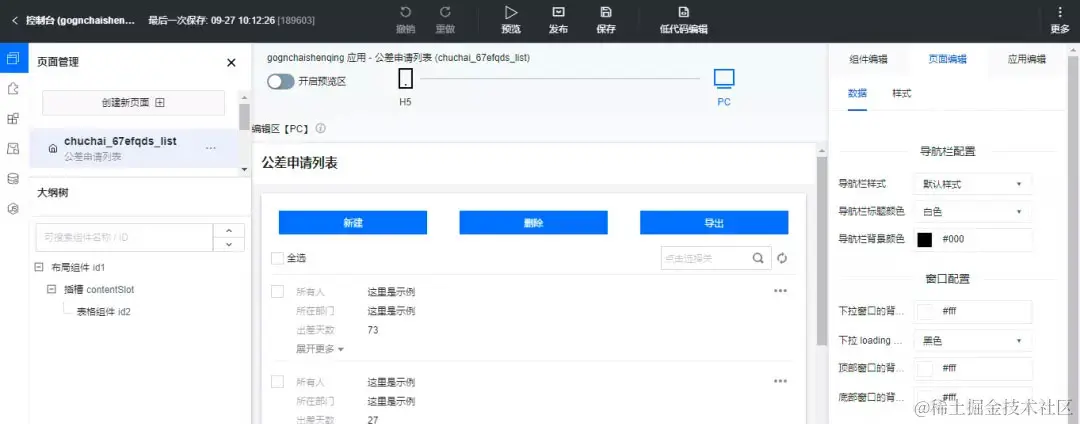Screen dimensions: 1080x424
Task: Click the outline search field 可搜索组件名称 / ID
Action: [x=124, y=237]
